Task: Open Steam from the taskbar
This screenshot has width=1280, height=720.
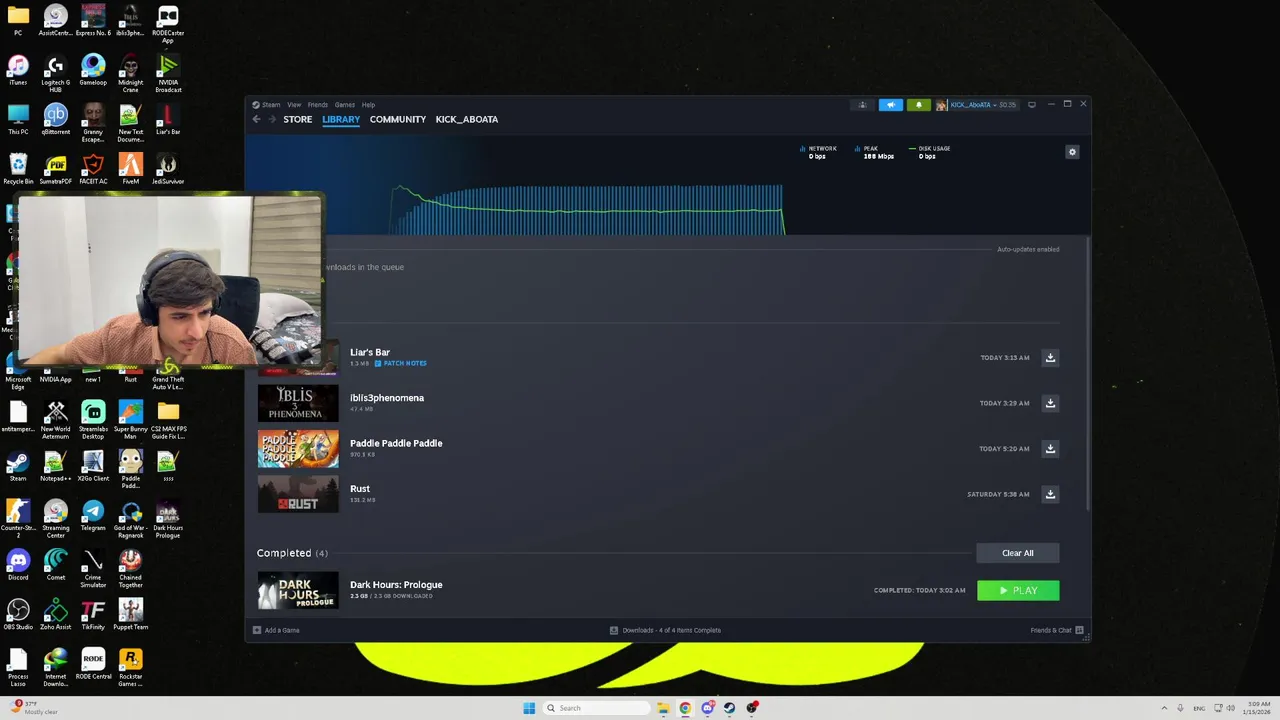Action: pos(729,708)
